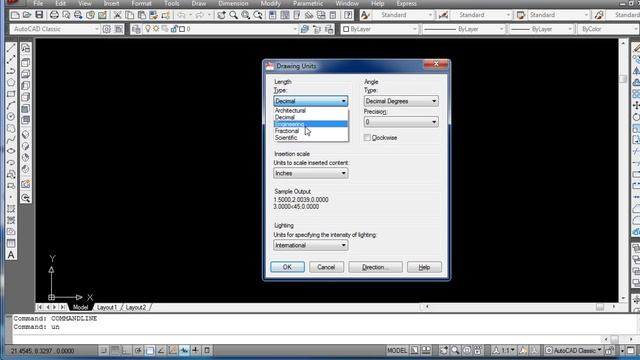Click the Help button in dialog
This screenshot has width=640, height=360.
pos(424,267)
